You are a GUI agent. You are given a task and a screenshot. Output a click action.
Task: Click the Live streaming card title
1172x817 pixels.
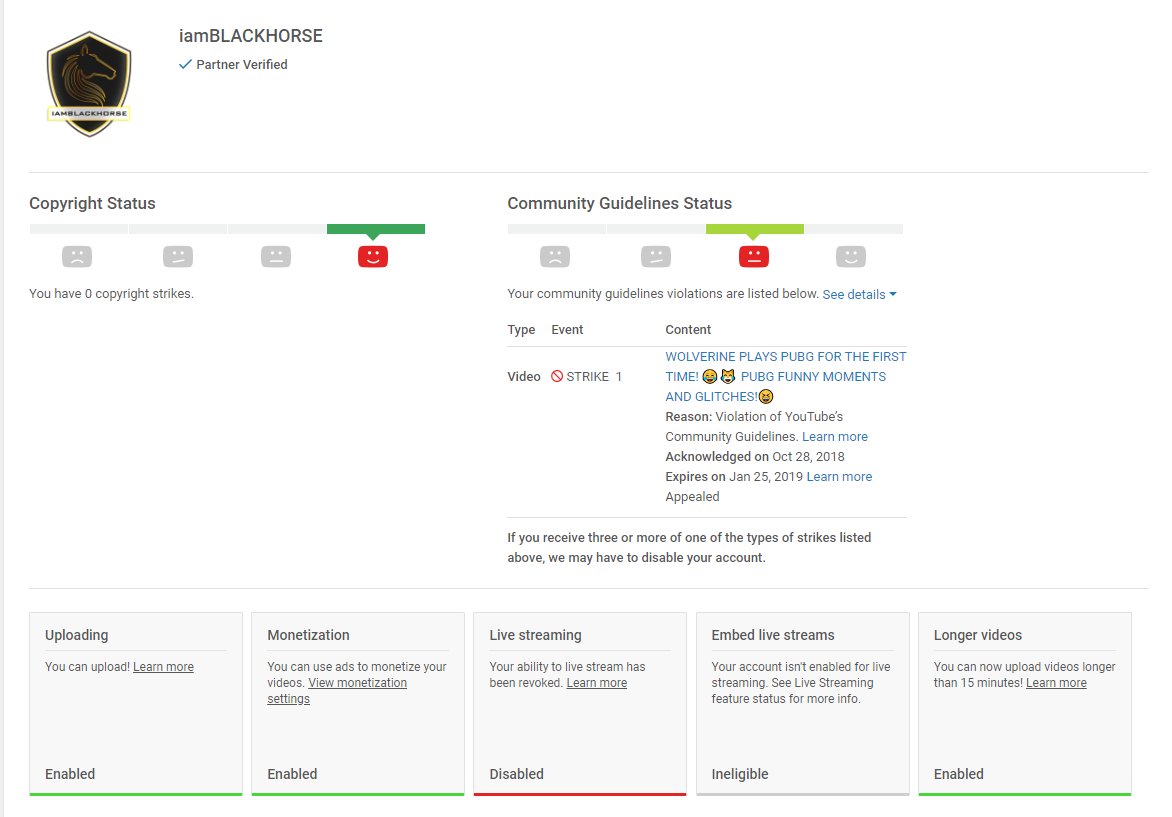(535, 635)
